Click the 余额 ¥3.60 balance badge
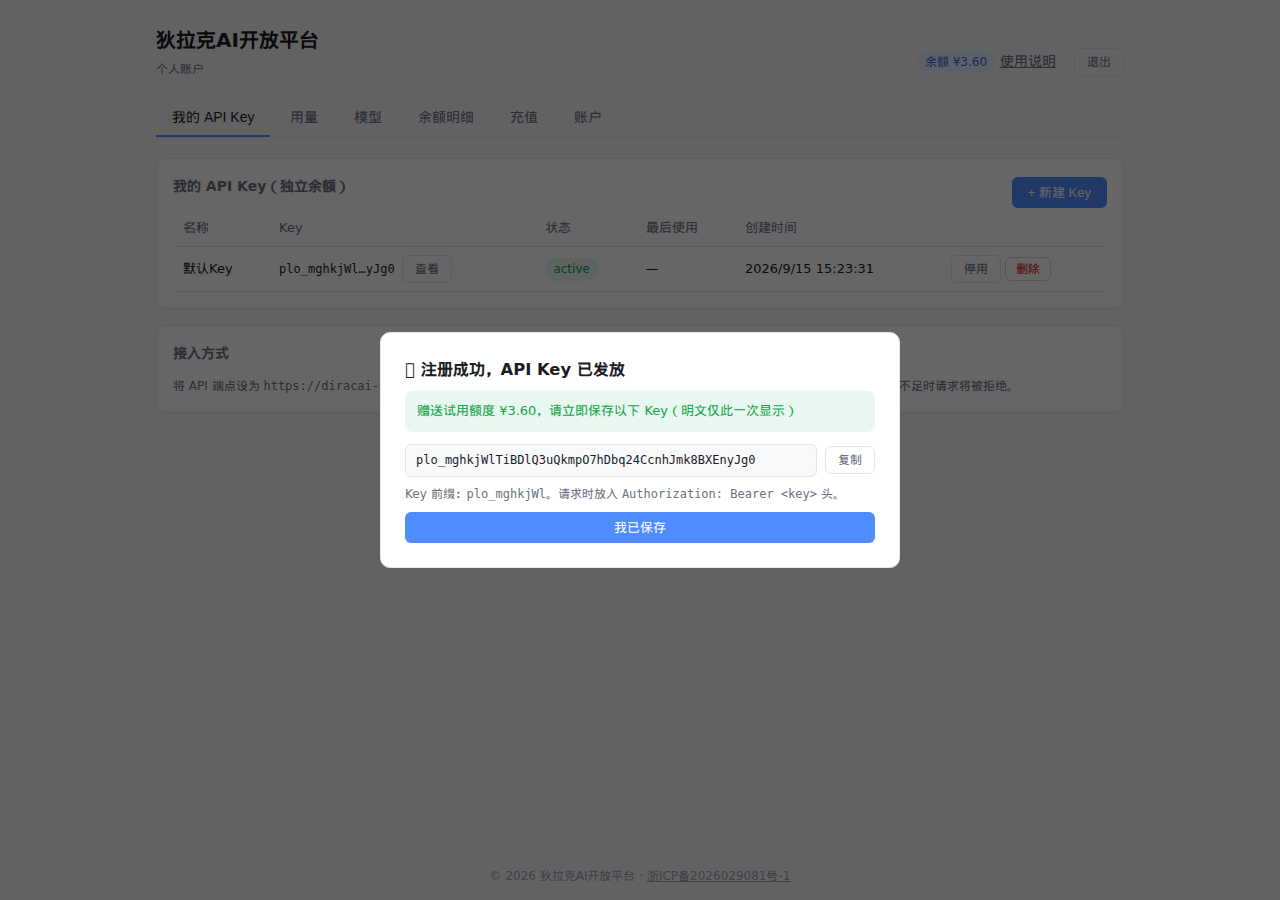This screenshot has width=1280, height=900. click(x=956, y=62)
